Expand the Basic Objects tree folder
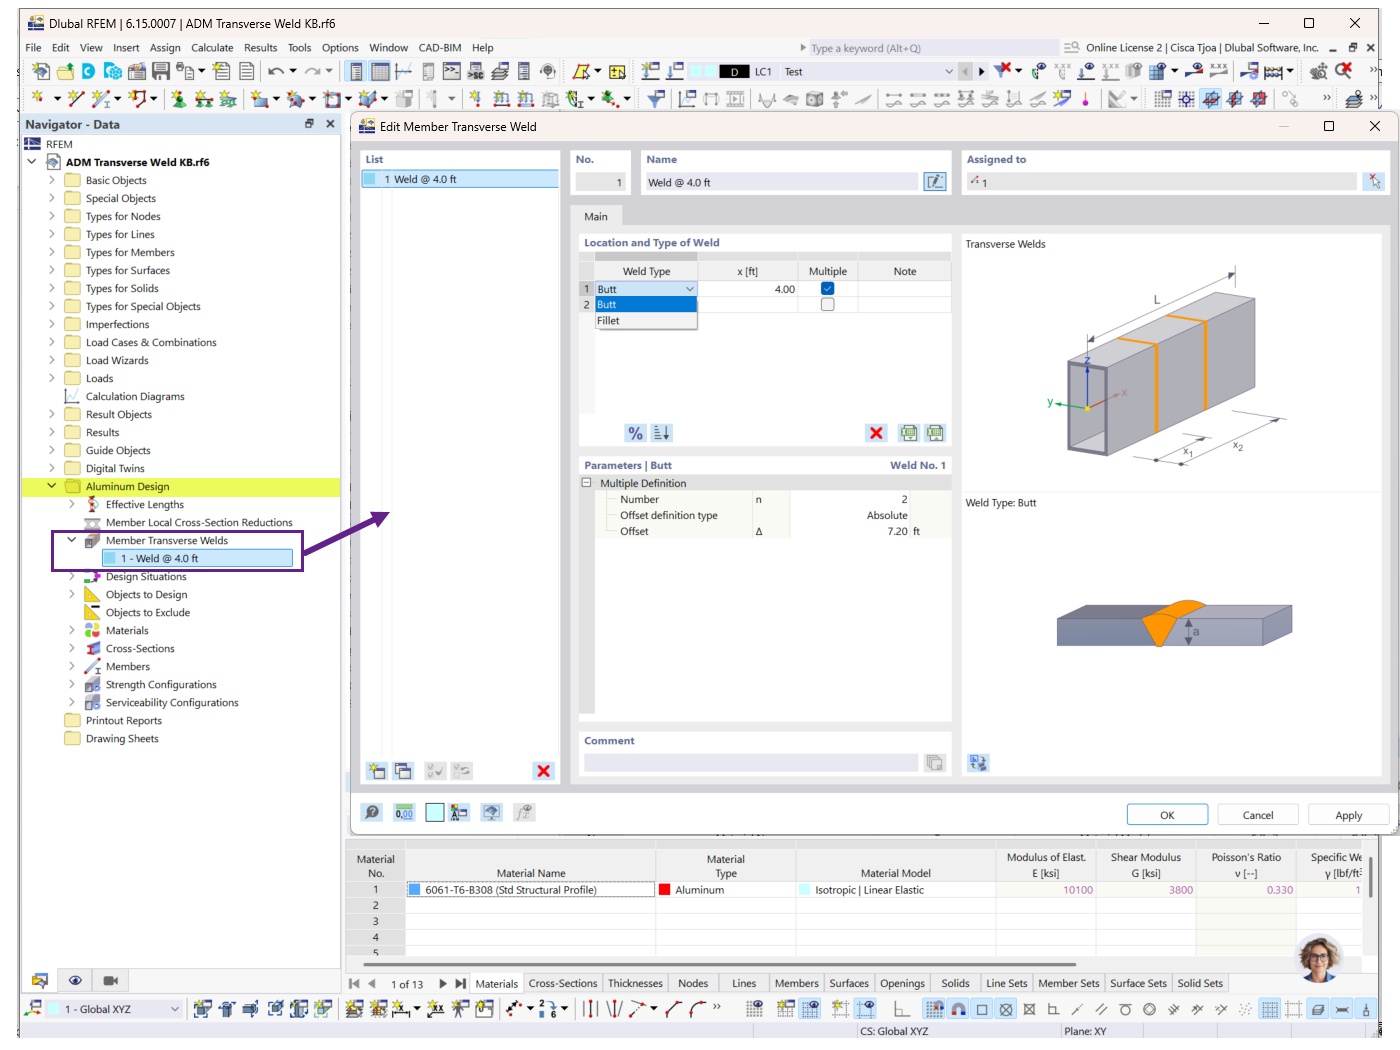1400x1050 pixels. coord(52,180)
